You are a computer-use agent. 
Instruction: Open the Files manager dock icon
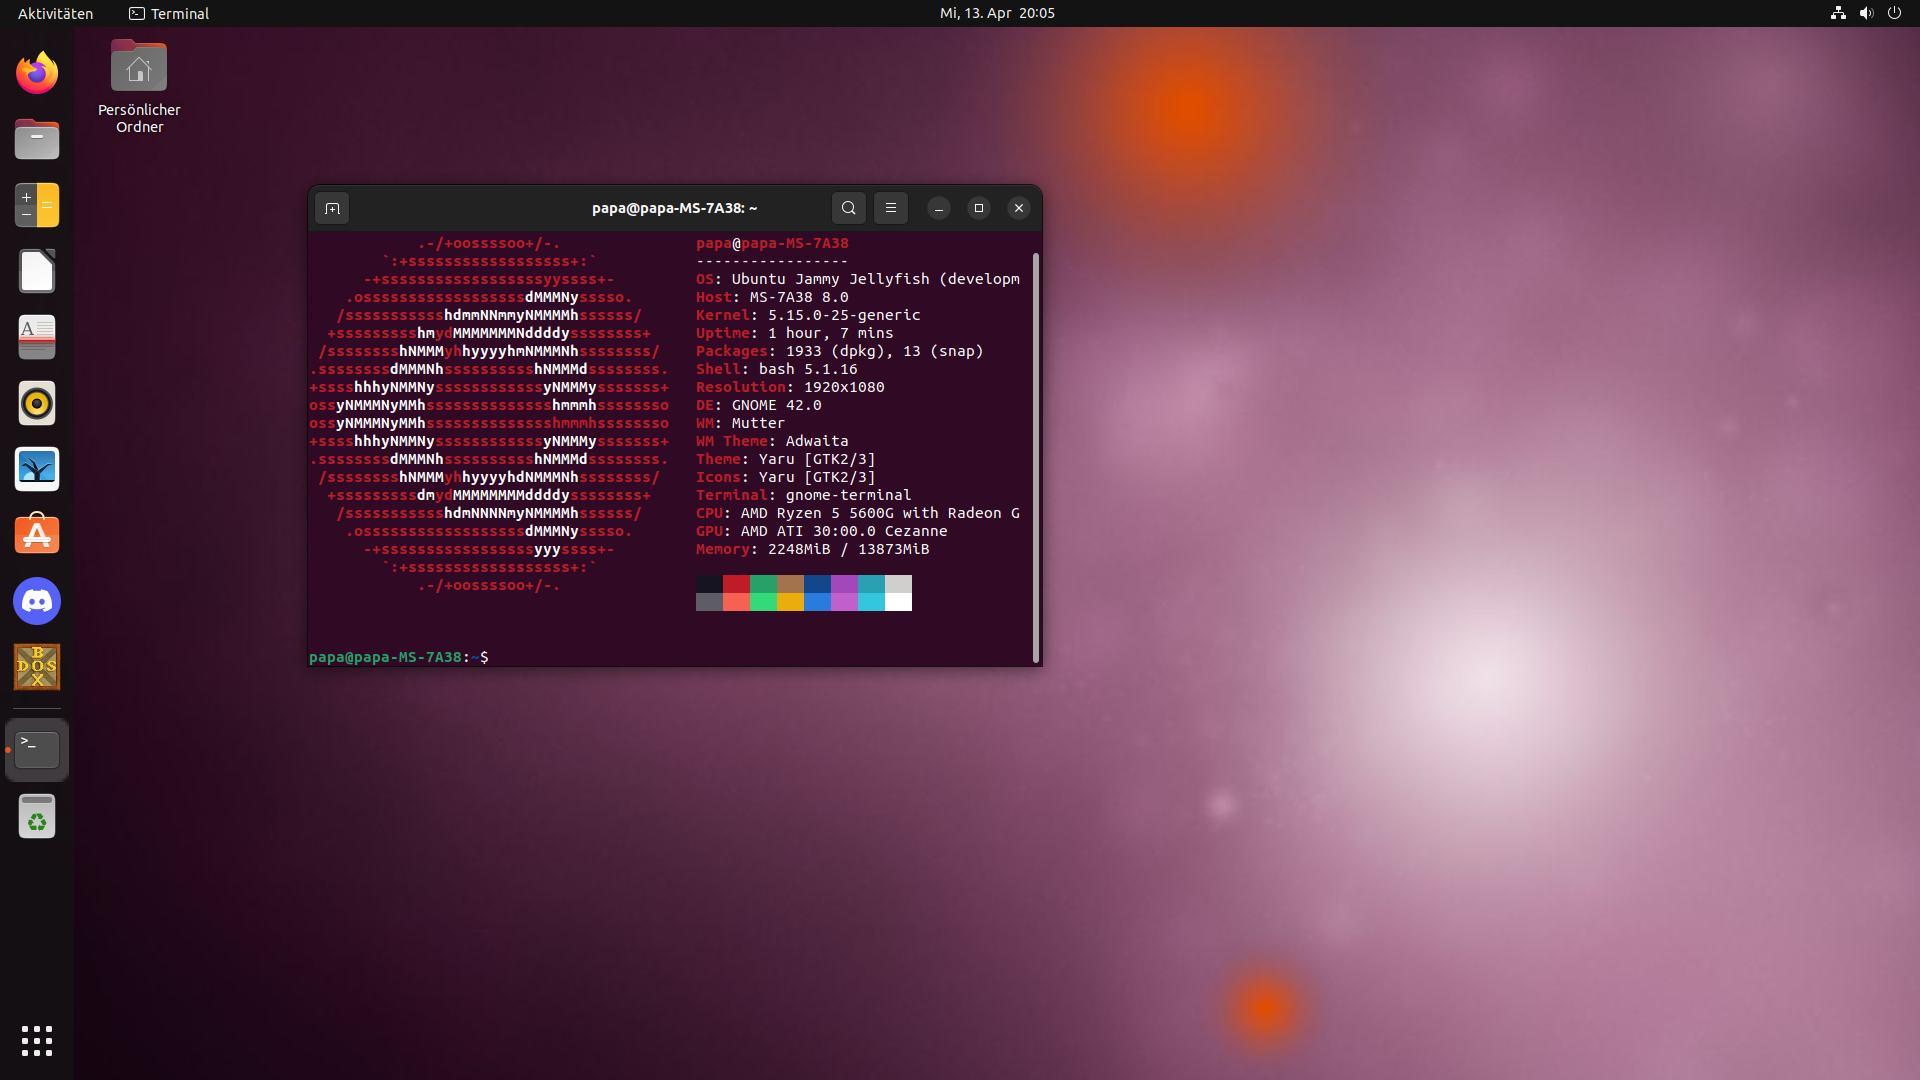pyautogui.click(x=37, y=139)
